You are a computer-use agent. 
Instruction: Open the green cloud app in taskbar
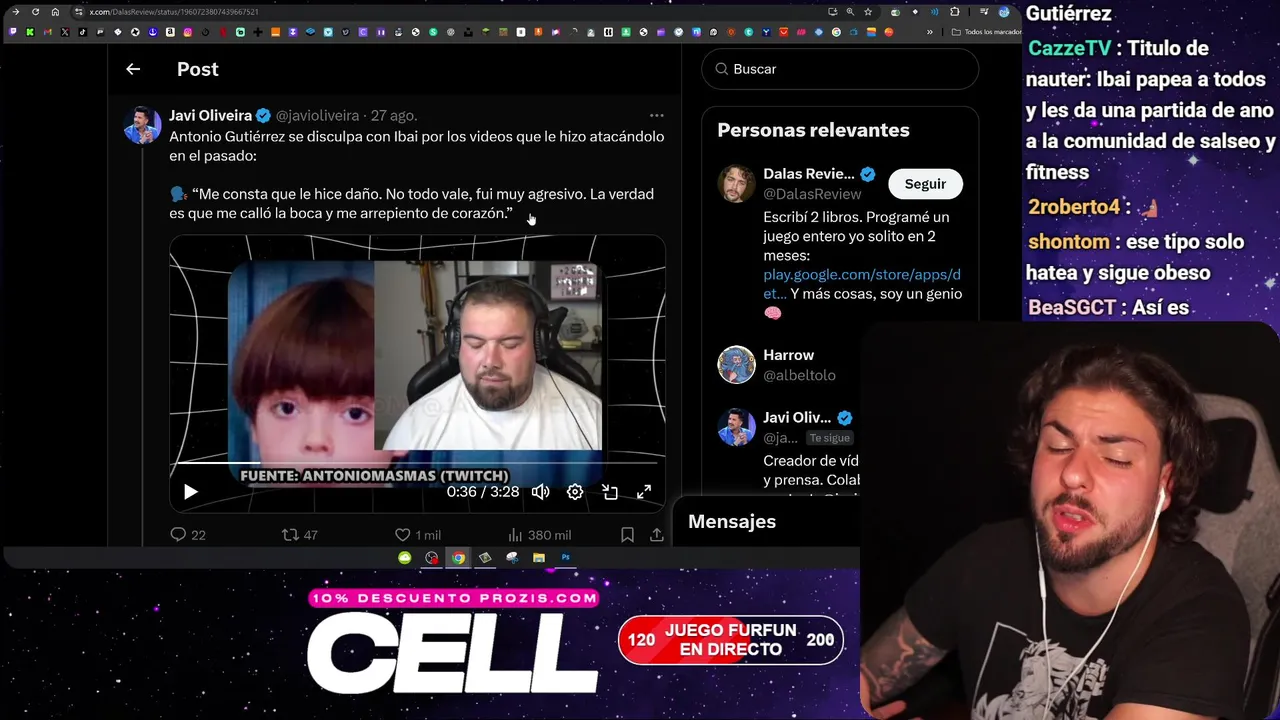(404, 558)
